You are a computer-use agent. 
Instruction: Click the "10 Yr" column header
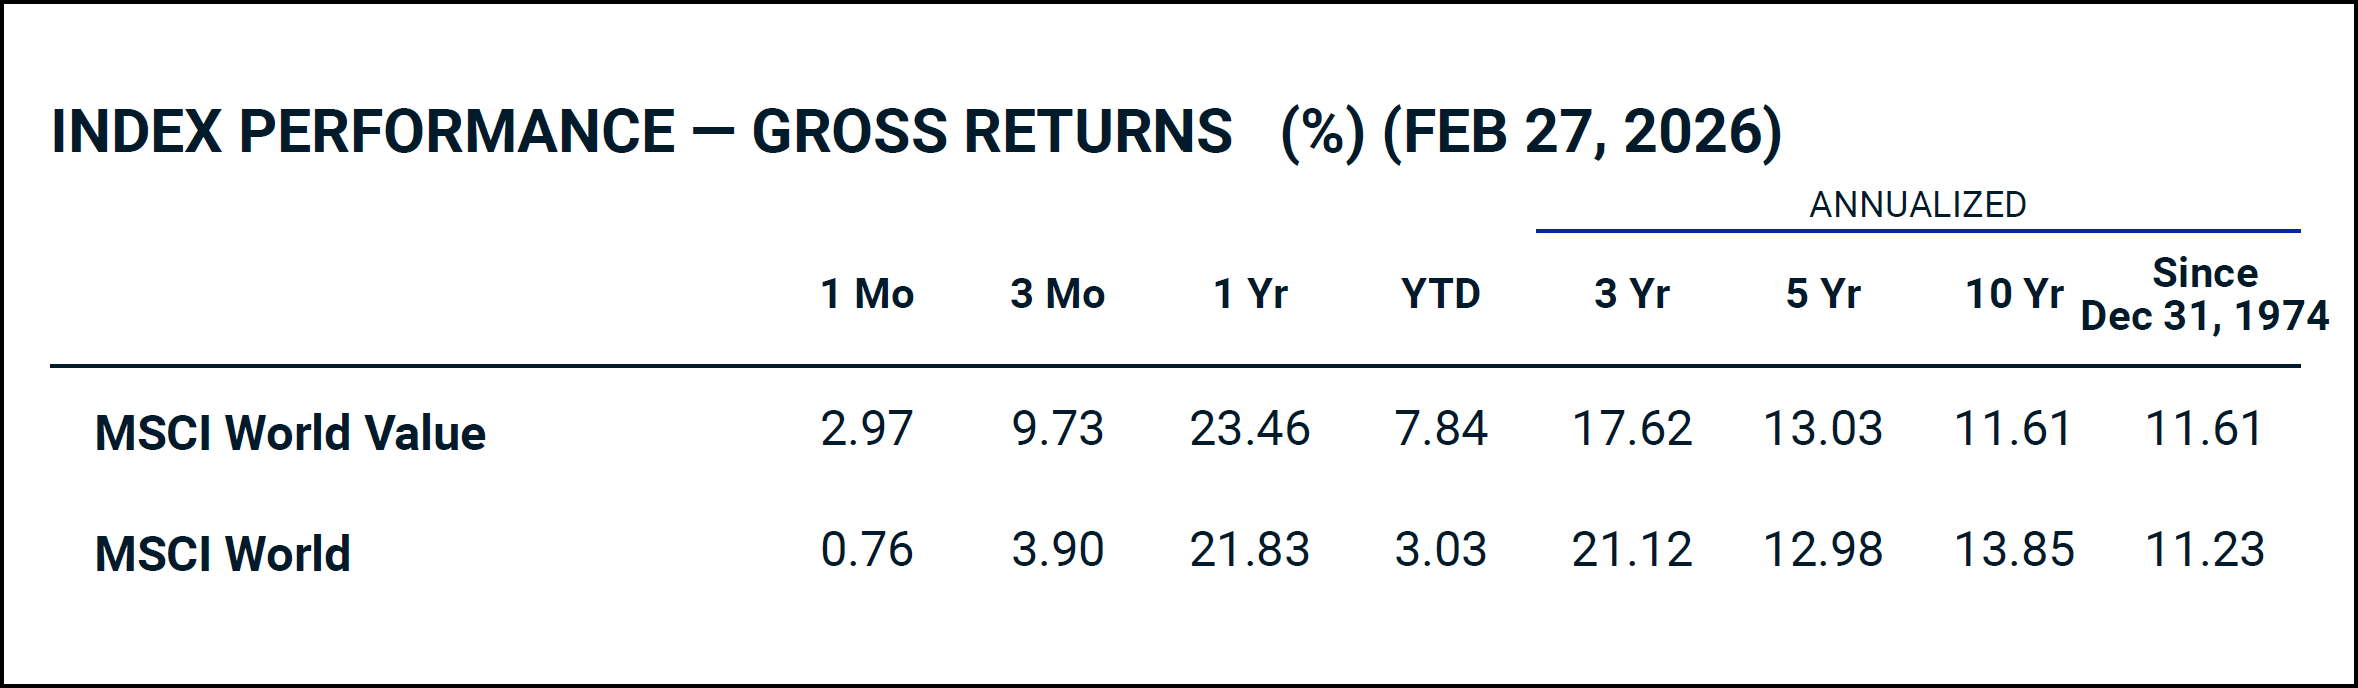coord(2014,294)
